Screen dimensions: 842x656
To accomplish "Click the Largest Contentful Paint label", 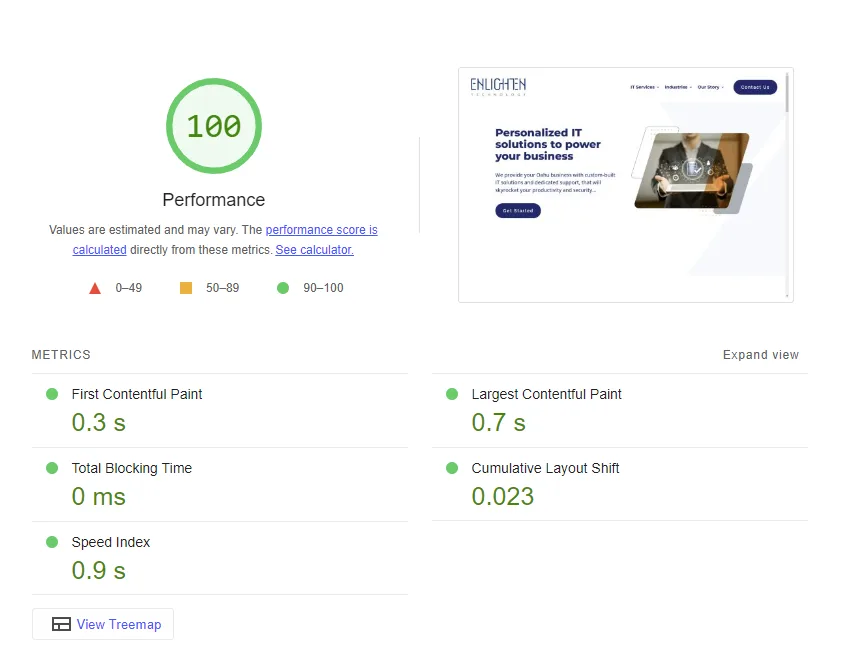I will point(546,394).
